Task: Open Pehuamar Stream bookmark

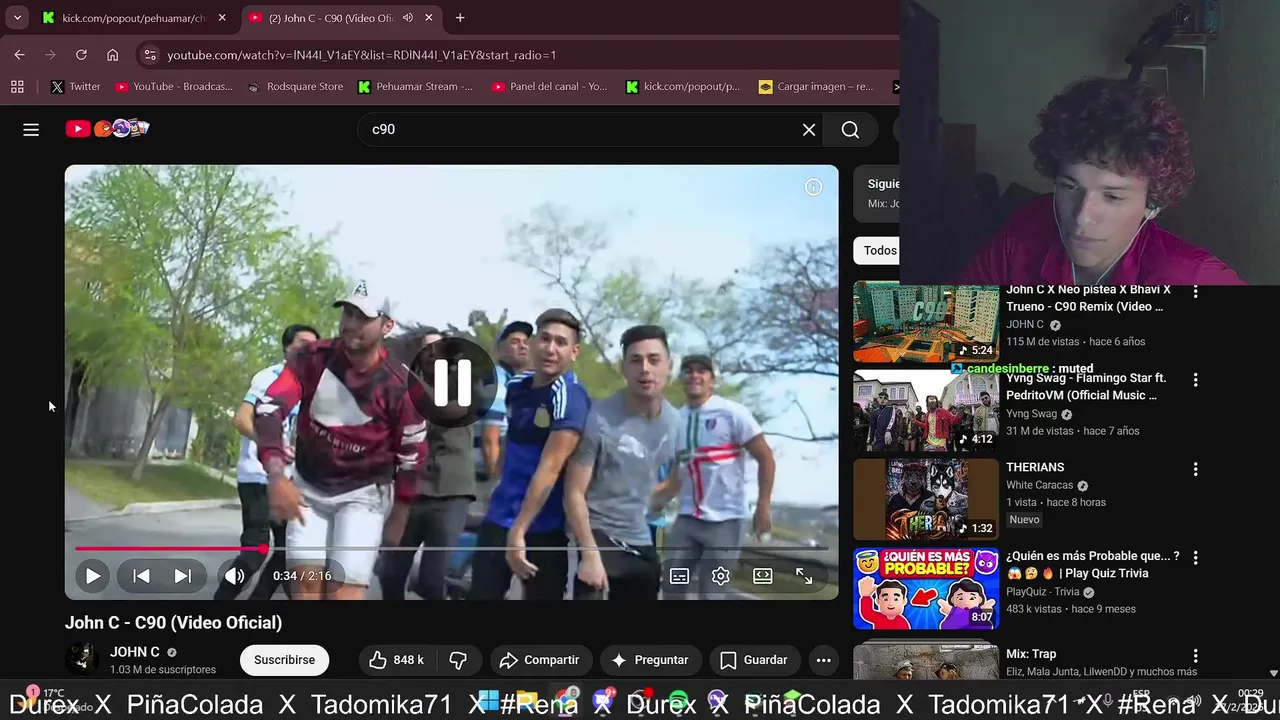Action: point(415,87)
